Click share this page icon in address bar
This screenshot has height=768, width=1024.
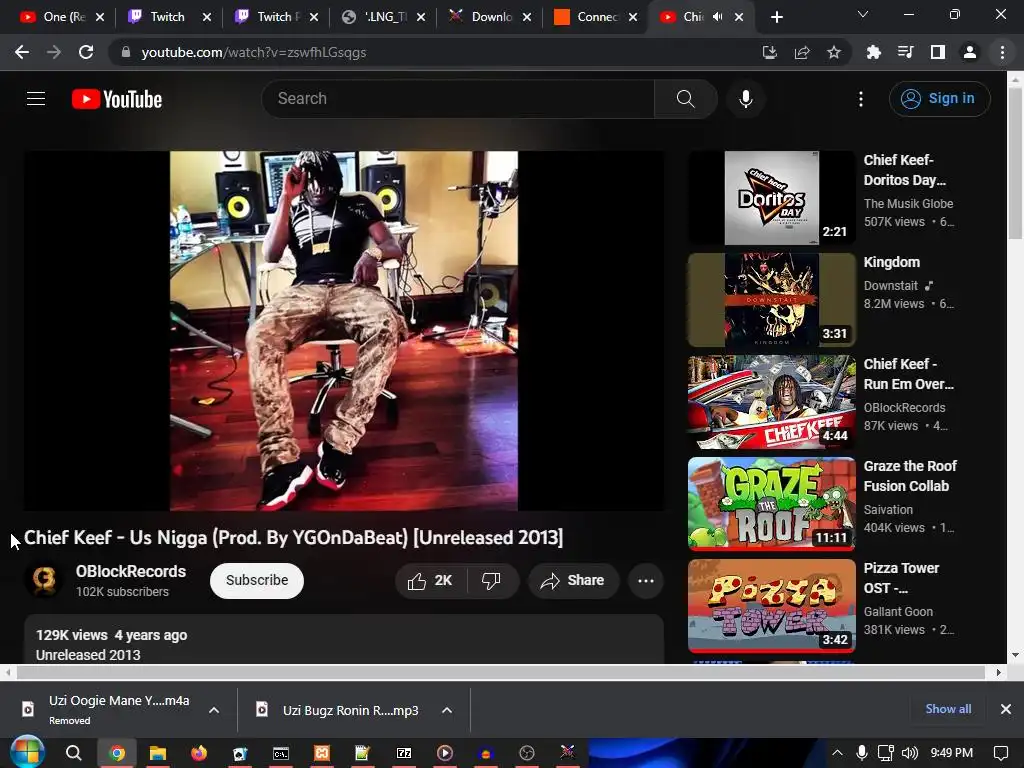pyautogui.click(x=802, y=52)
